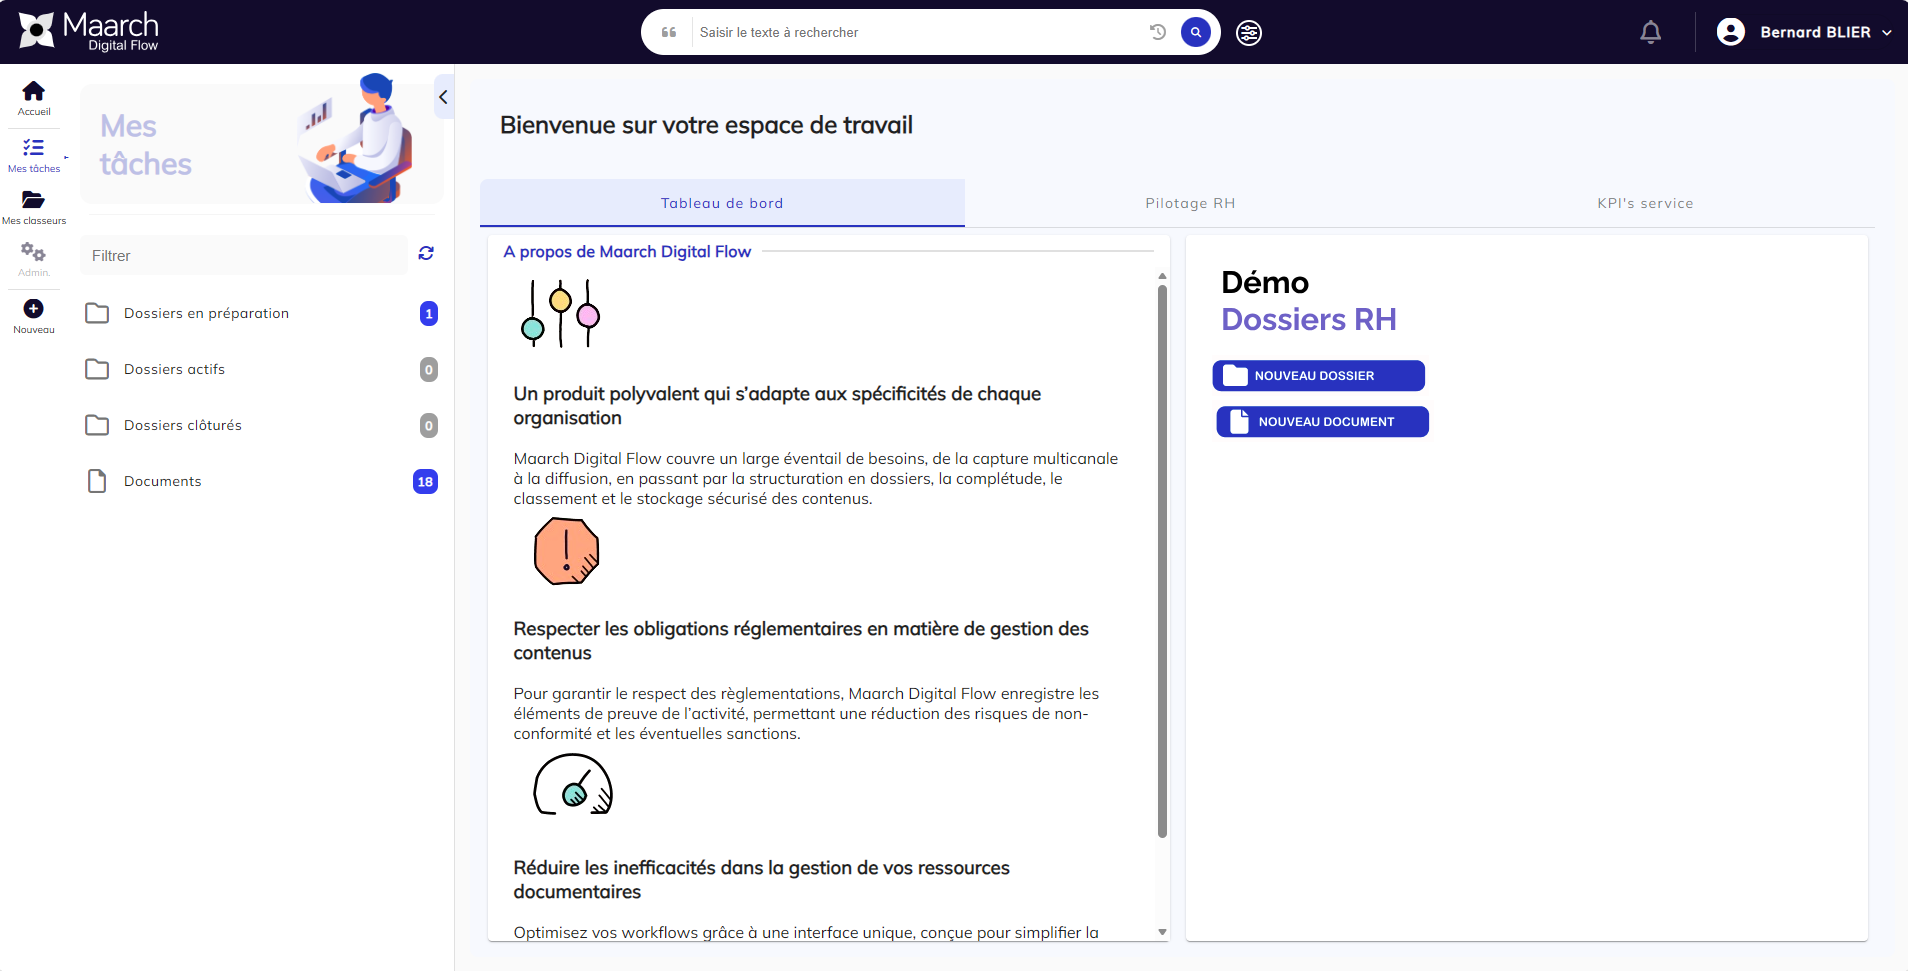Viewport: 1908px width, 971px height.
Task: Toggle exact phrase quote search
Action: [669, 32]
